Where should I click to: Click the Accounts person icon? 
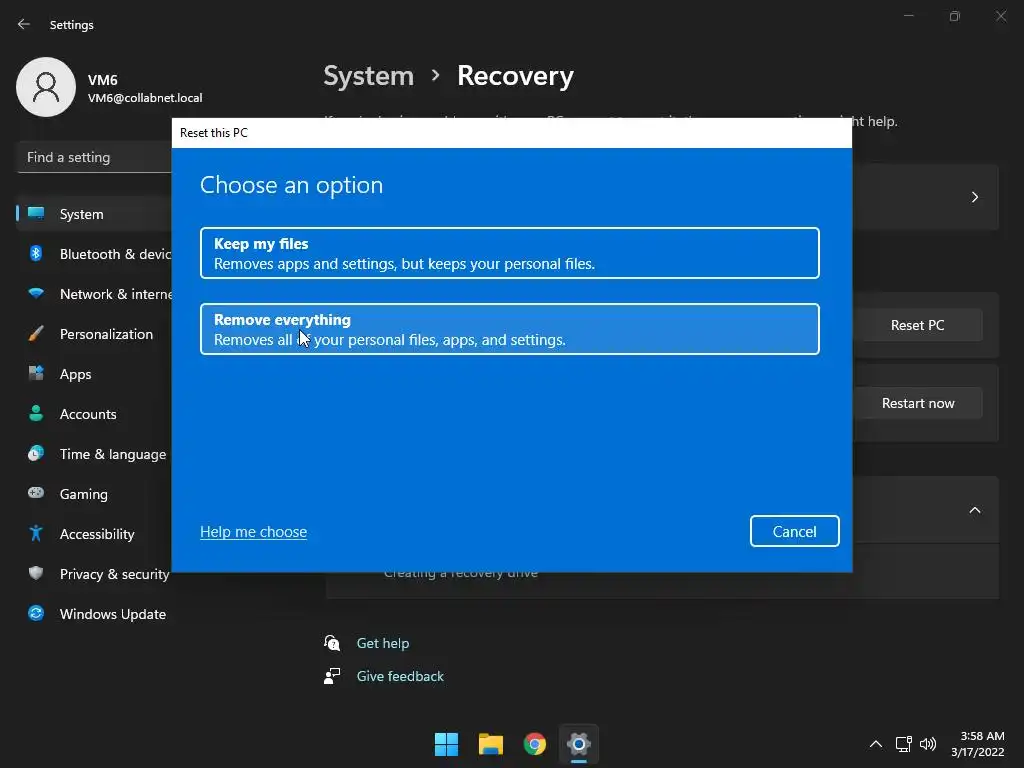pos(36,413)
